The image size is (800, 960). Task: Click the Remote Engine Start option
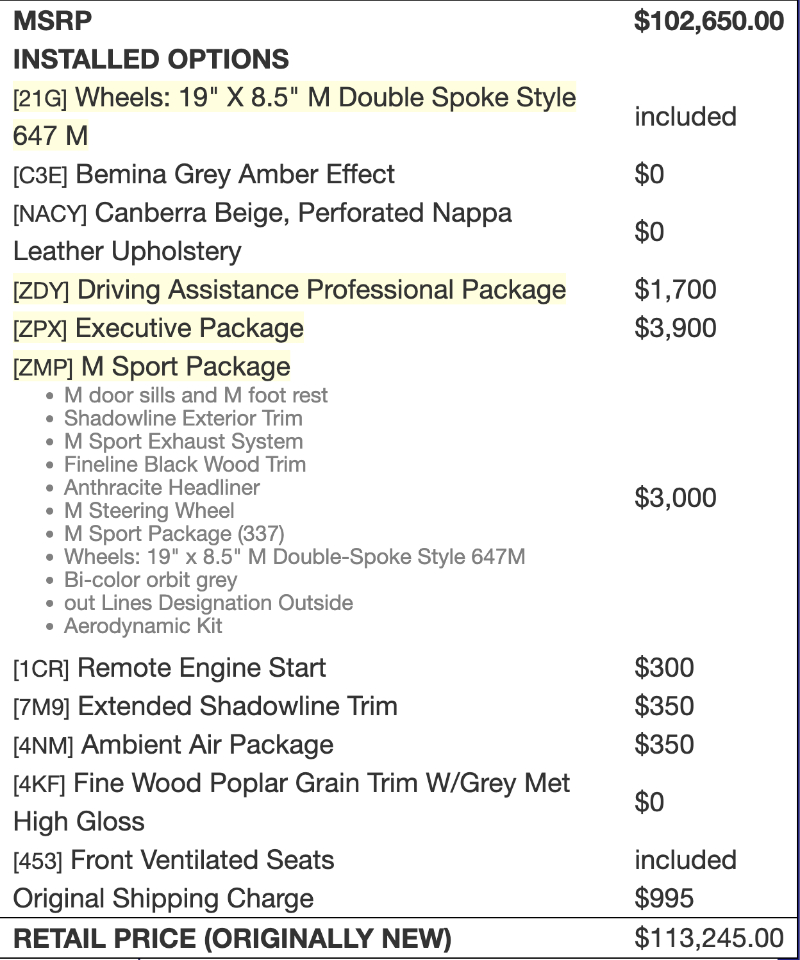tap(201, 668)
